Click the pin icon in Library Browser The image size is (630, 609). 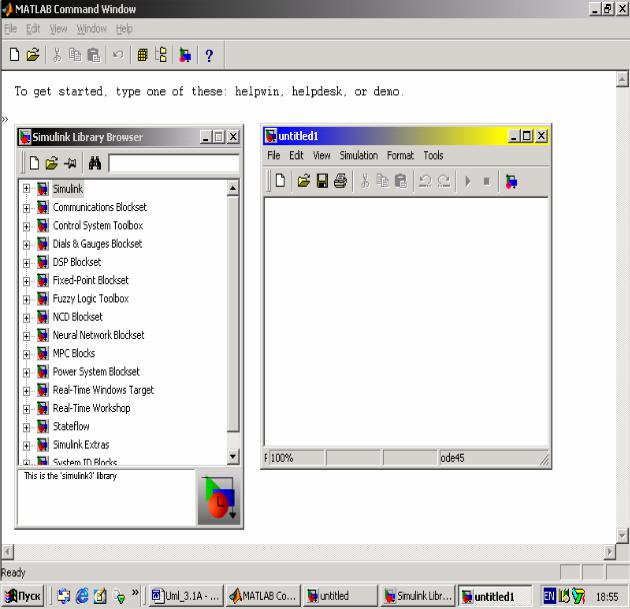(70, 163)
